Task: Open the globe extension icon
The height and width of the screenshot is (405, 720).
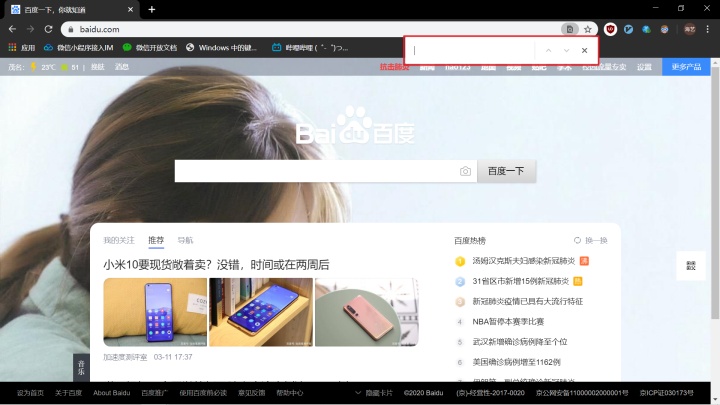Action: pyautogui.click(x=647, y=29)
